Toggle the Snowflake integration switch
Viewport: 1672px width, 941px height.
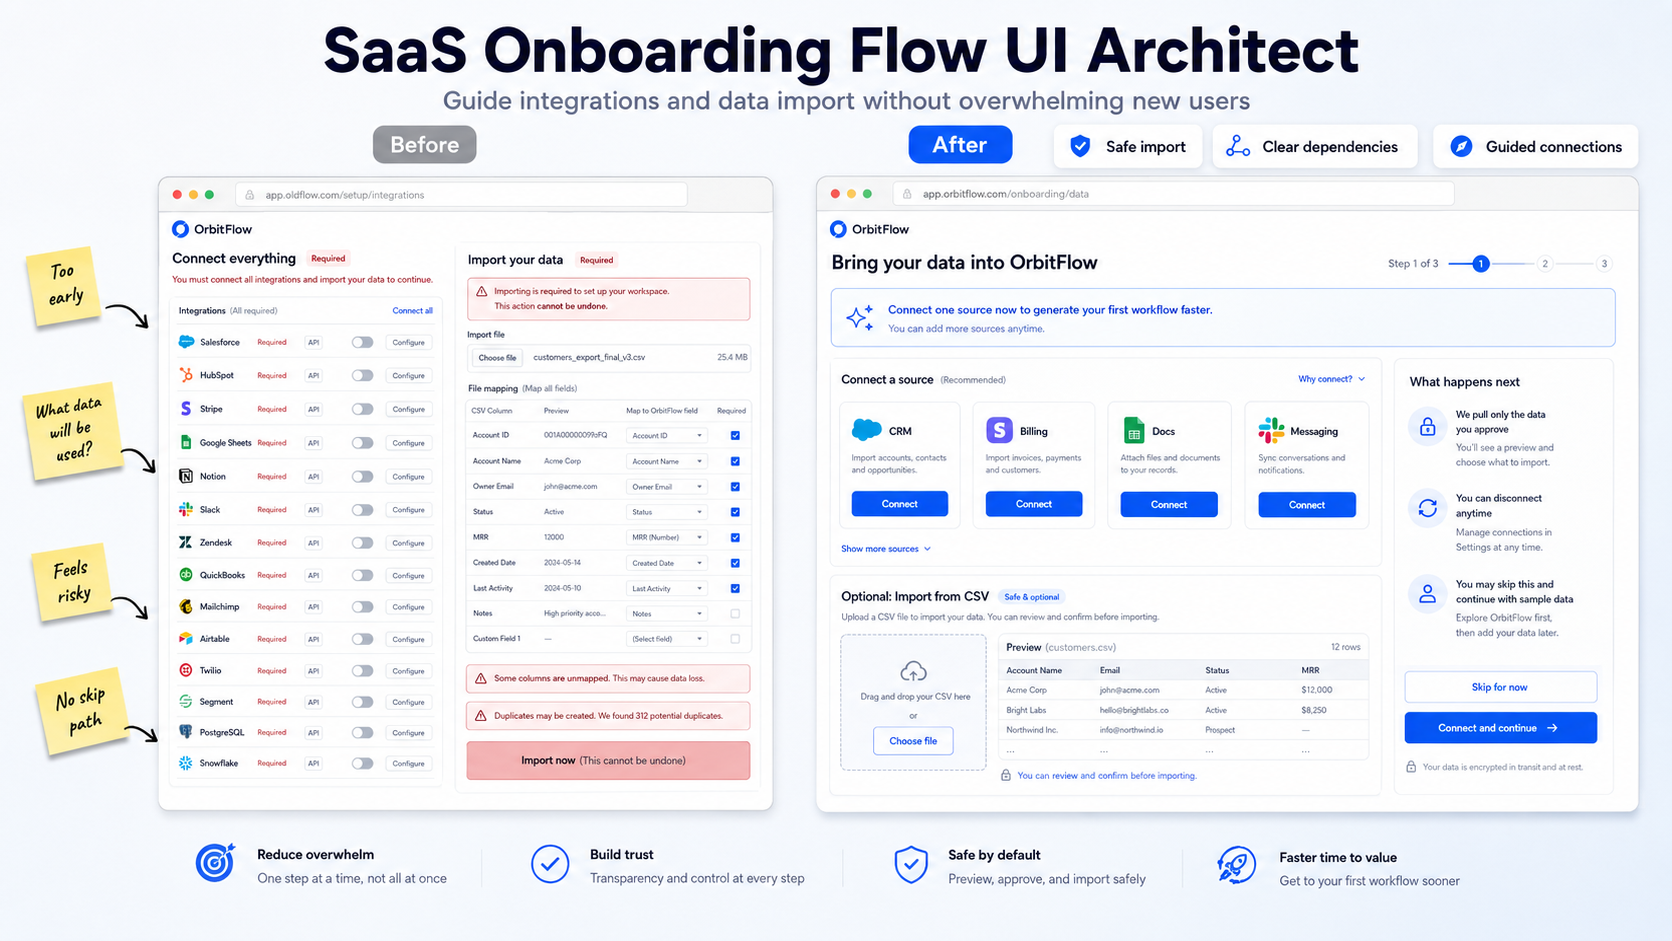point(362,763)
